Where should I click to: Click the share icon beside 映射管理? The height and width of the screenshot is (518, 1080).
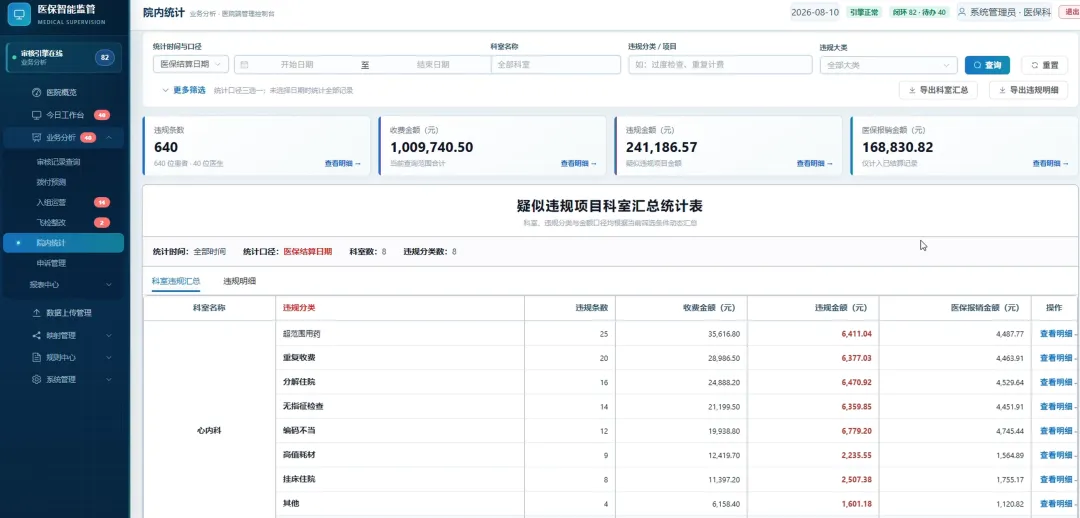37,335
